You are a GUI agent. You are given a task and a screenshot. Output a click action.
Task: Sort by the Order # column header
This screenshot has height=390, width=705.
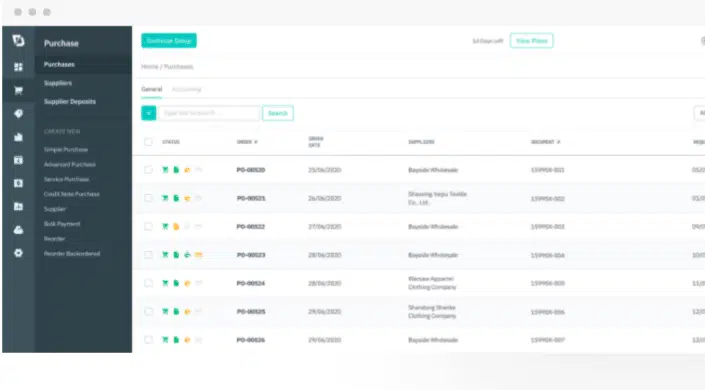pos(247,142)
